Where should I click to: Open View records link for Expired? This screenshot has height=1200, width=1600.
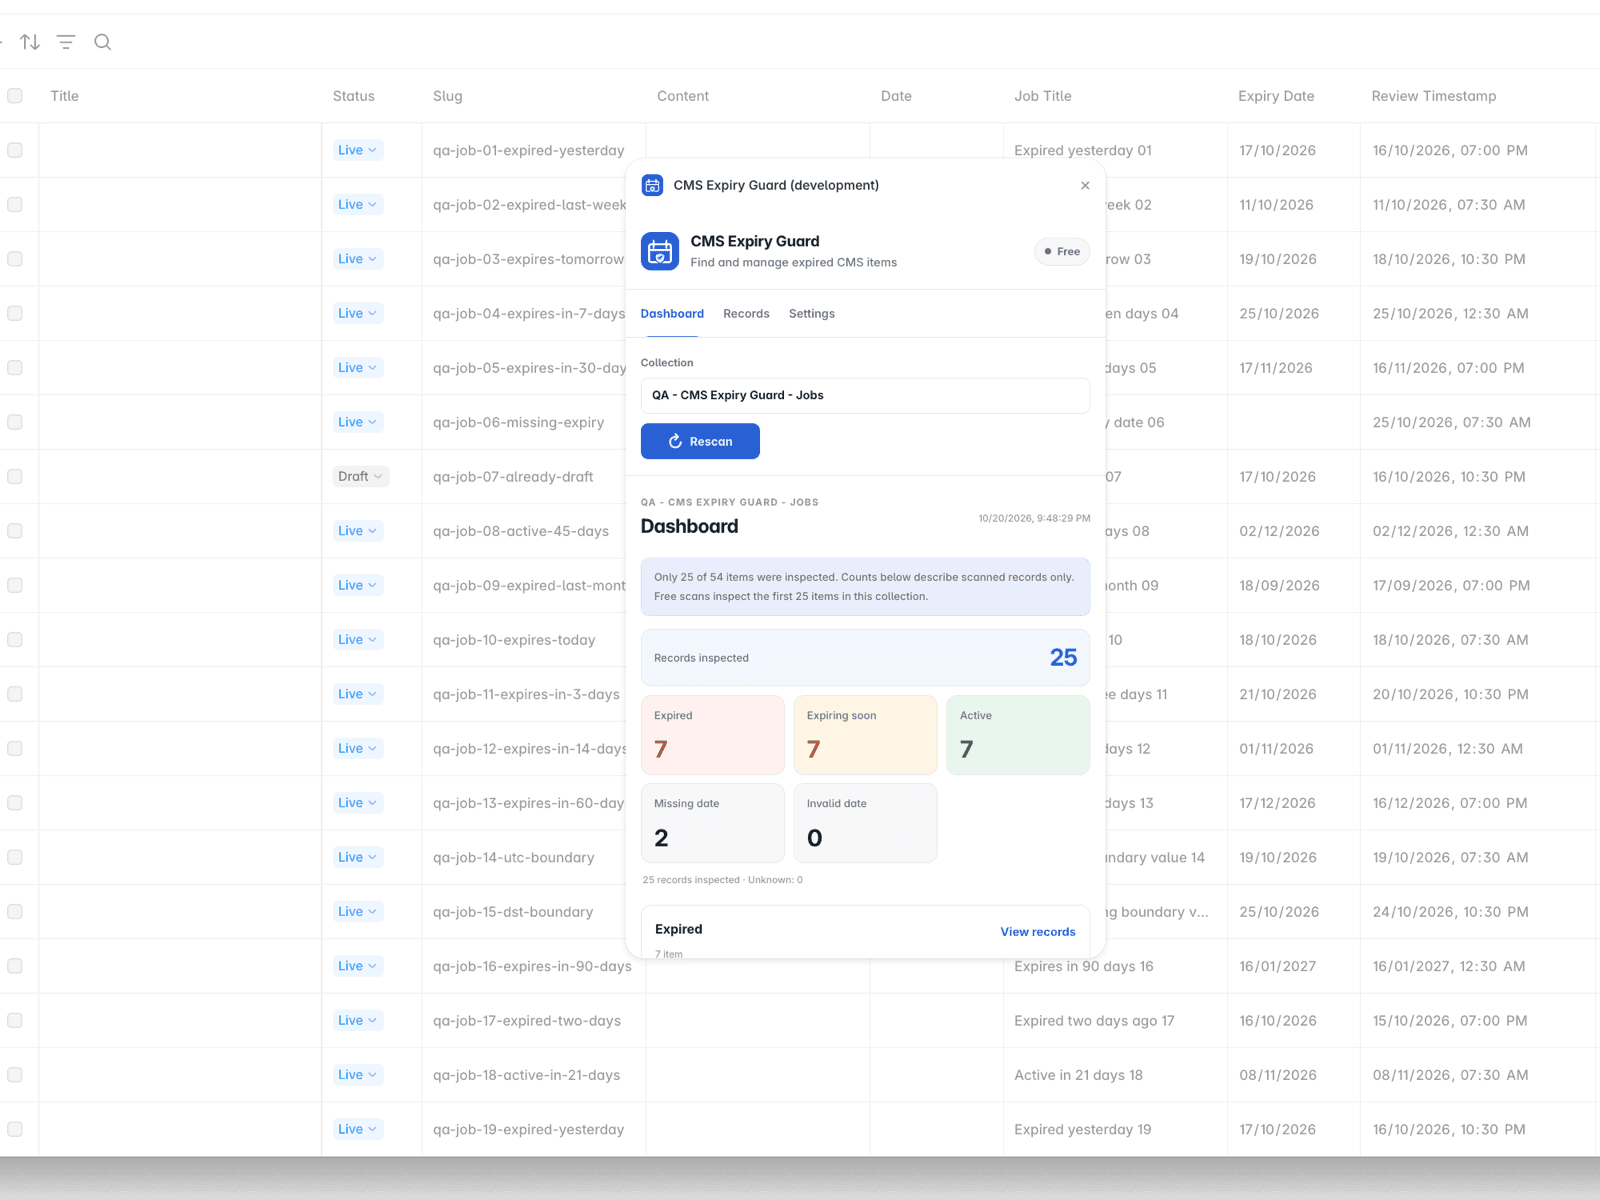[x=1038, y=932]
